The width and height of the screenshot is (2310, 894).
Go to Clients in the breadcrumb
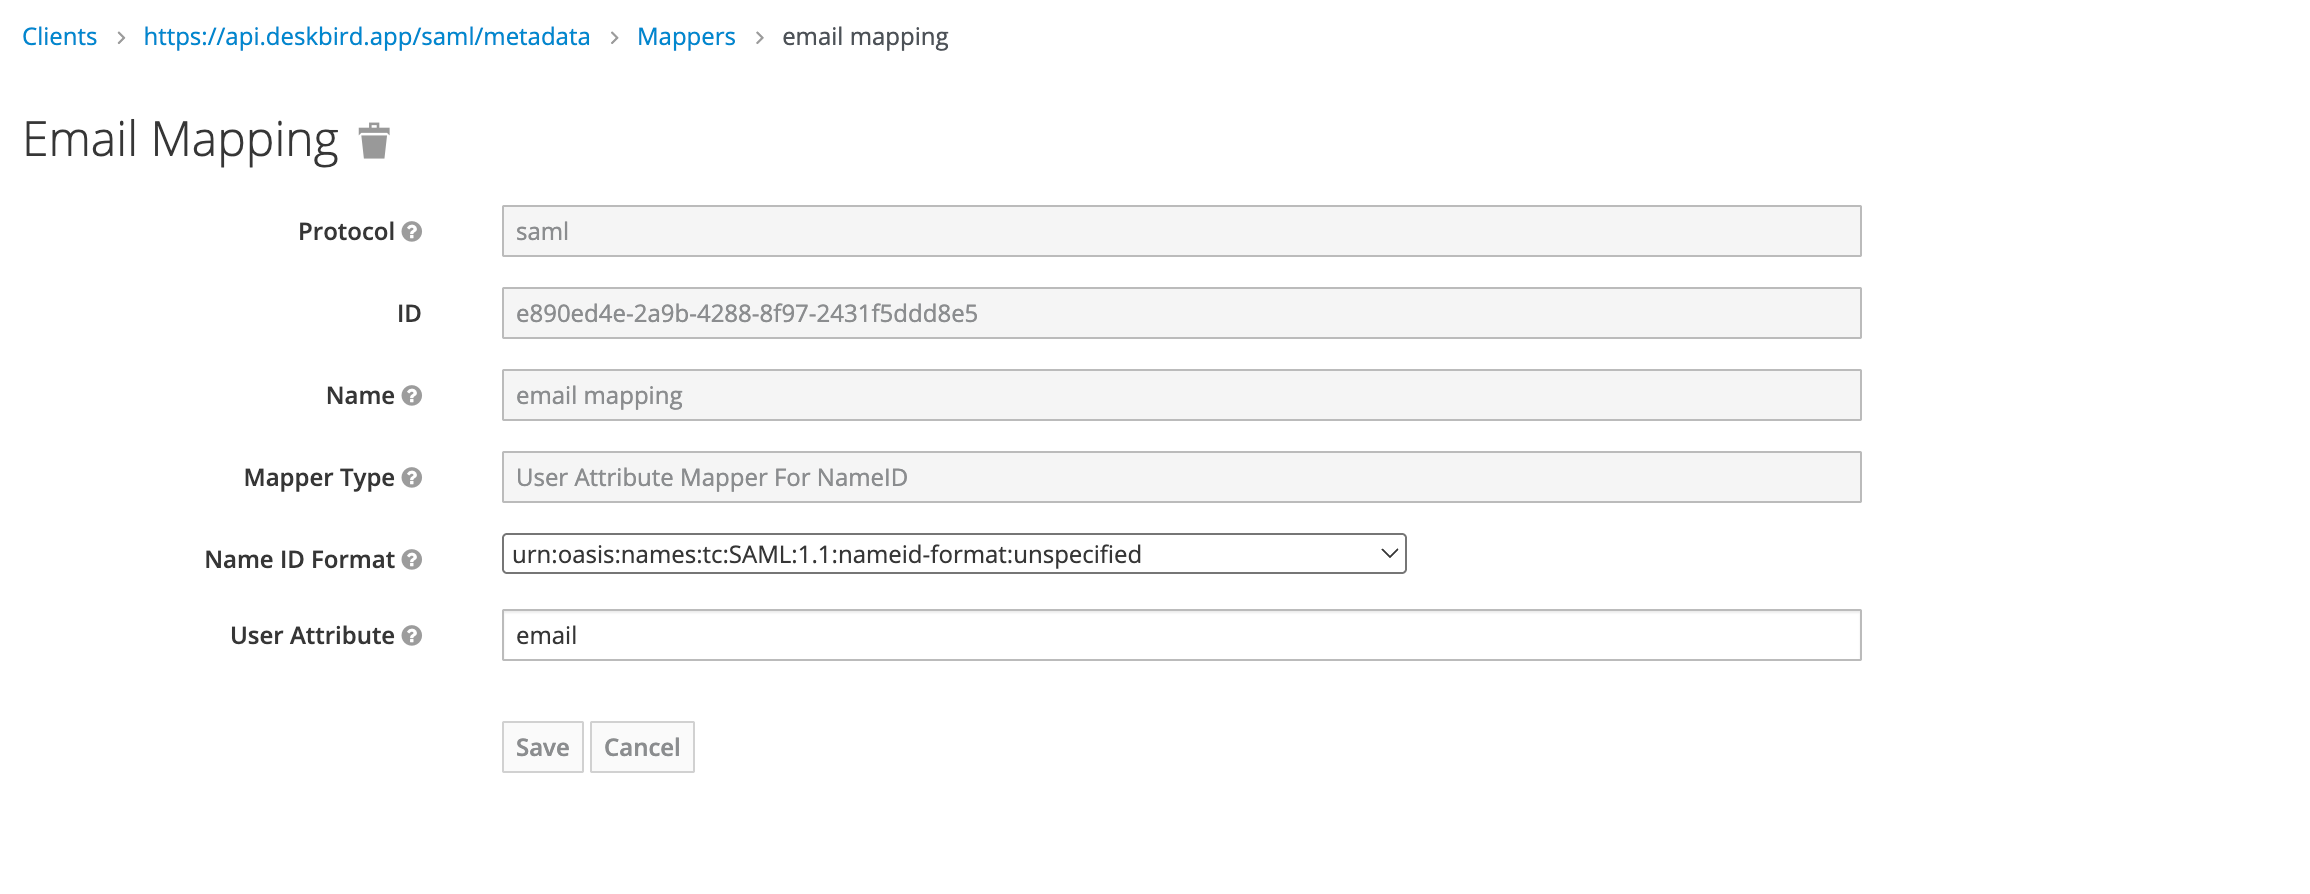(60, 37)
